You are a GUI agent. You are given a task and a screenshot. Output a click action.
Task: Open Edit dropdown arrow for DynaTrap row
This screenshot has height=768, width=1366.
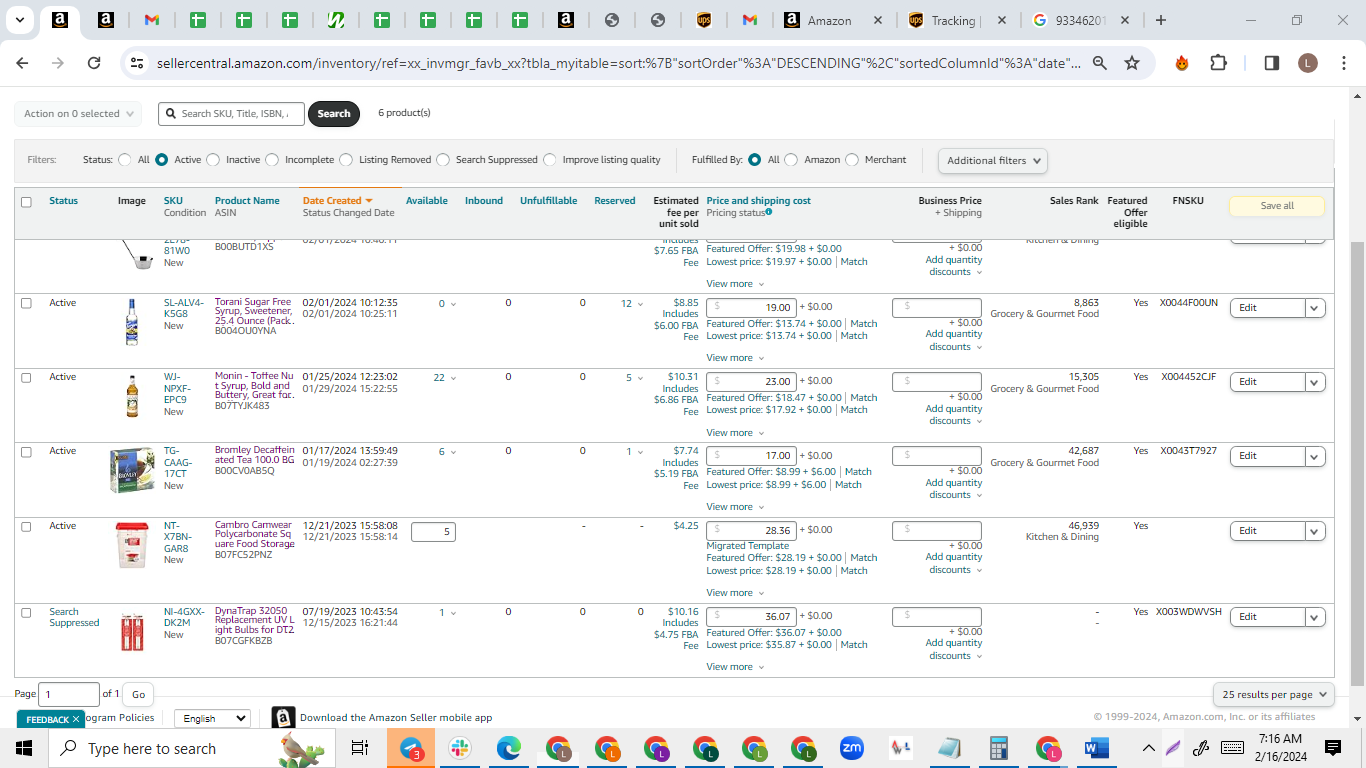[1315, 617]
